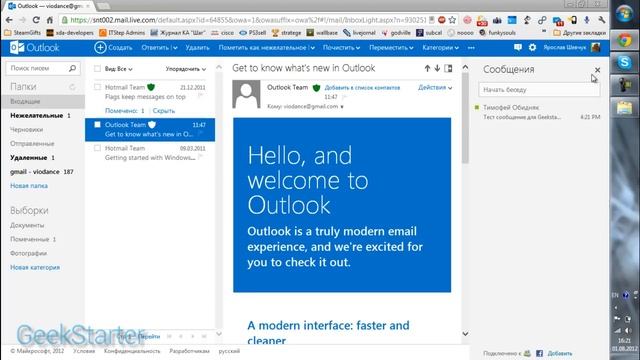Click Ответить reply button
The width and height of the screenshot is (640, 360).
tap(155, 48)
